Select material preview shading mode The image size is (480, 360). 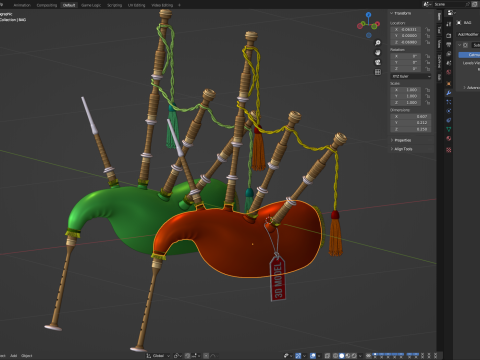point(348,356)
